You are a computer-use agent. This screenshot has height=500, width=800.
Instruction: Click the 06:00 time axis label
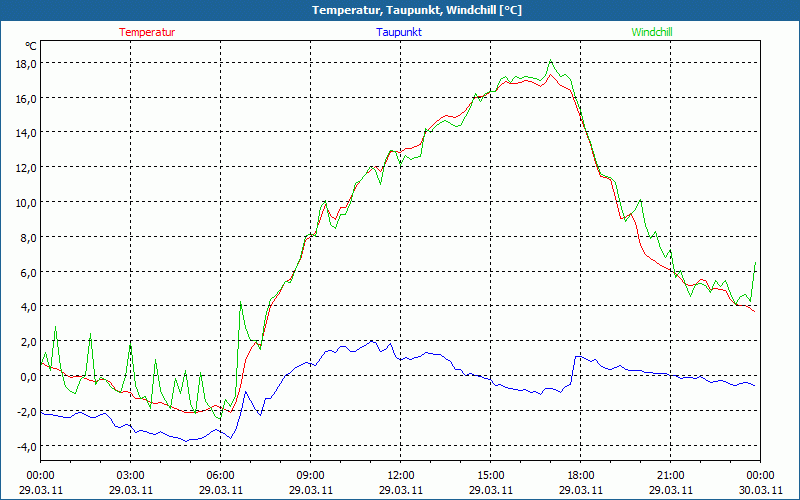point(221,475)
